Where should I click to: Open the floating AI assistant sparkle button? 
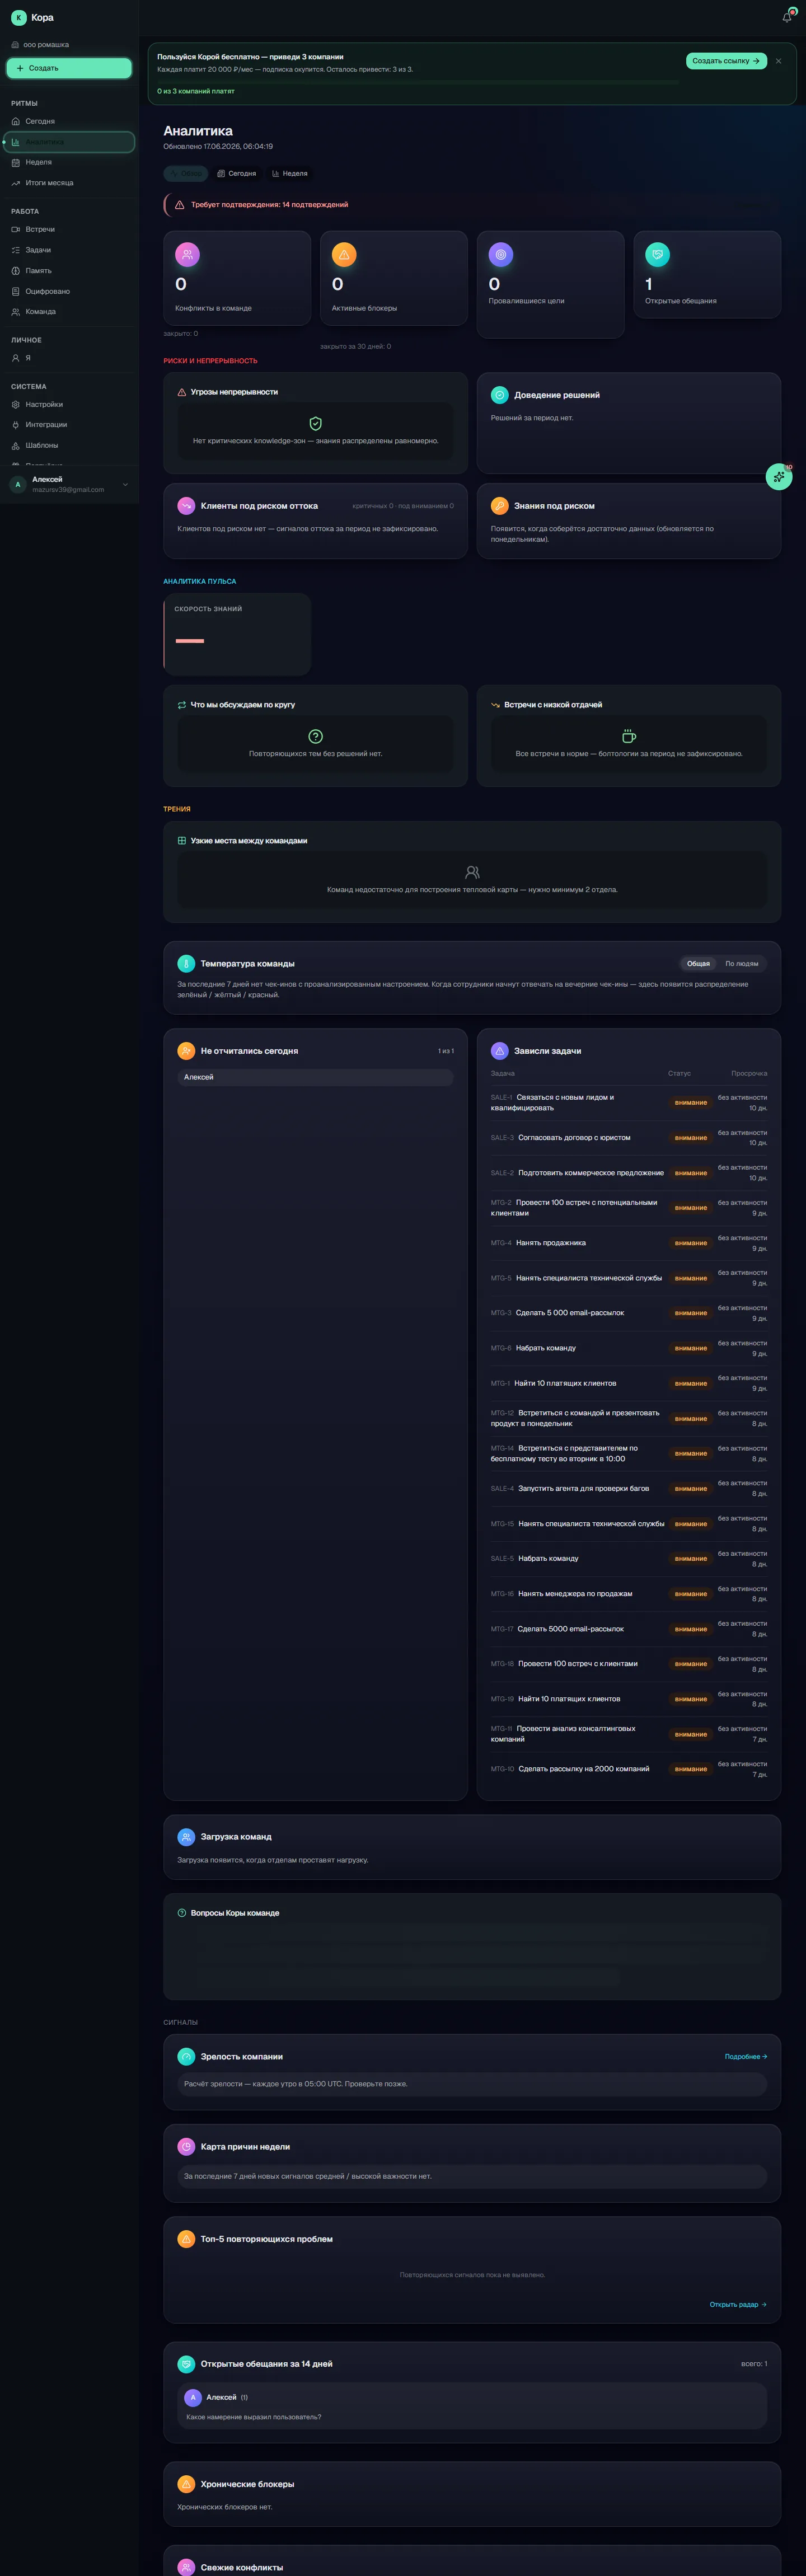779,476
